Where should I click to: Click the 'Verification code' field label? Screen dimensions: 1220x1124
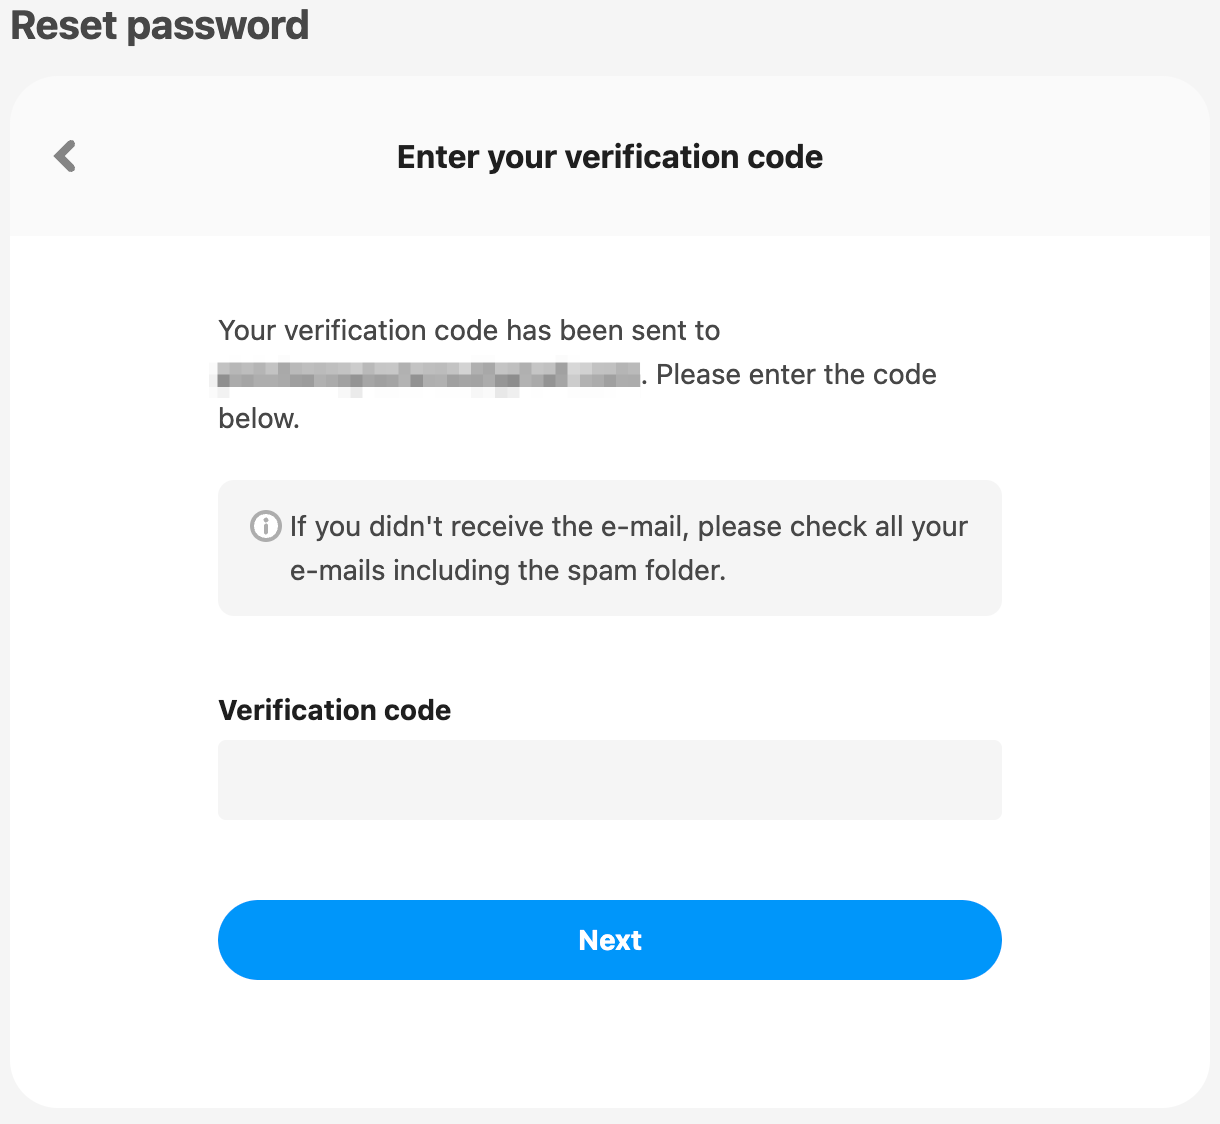tap(334, 710)
